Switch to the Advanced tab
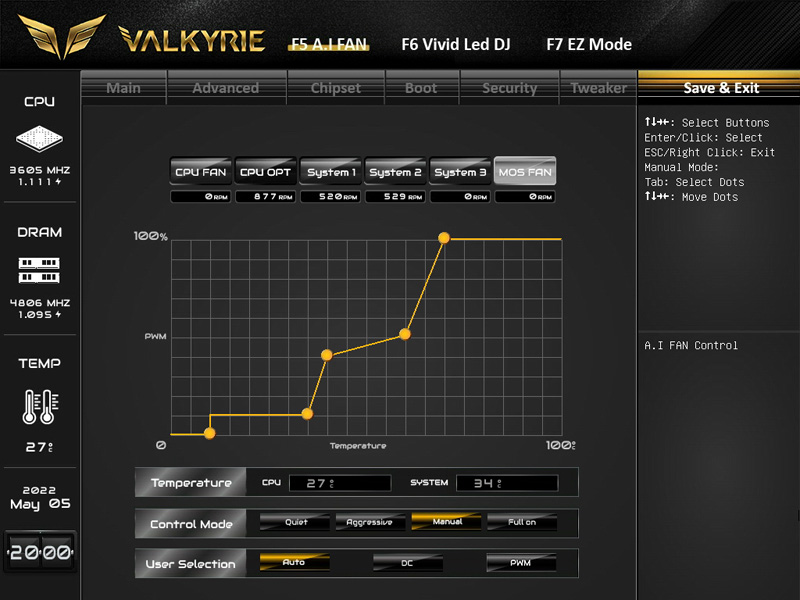800x600 pixels. (226, 88)
